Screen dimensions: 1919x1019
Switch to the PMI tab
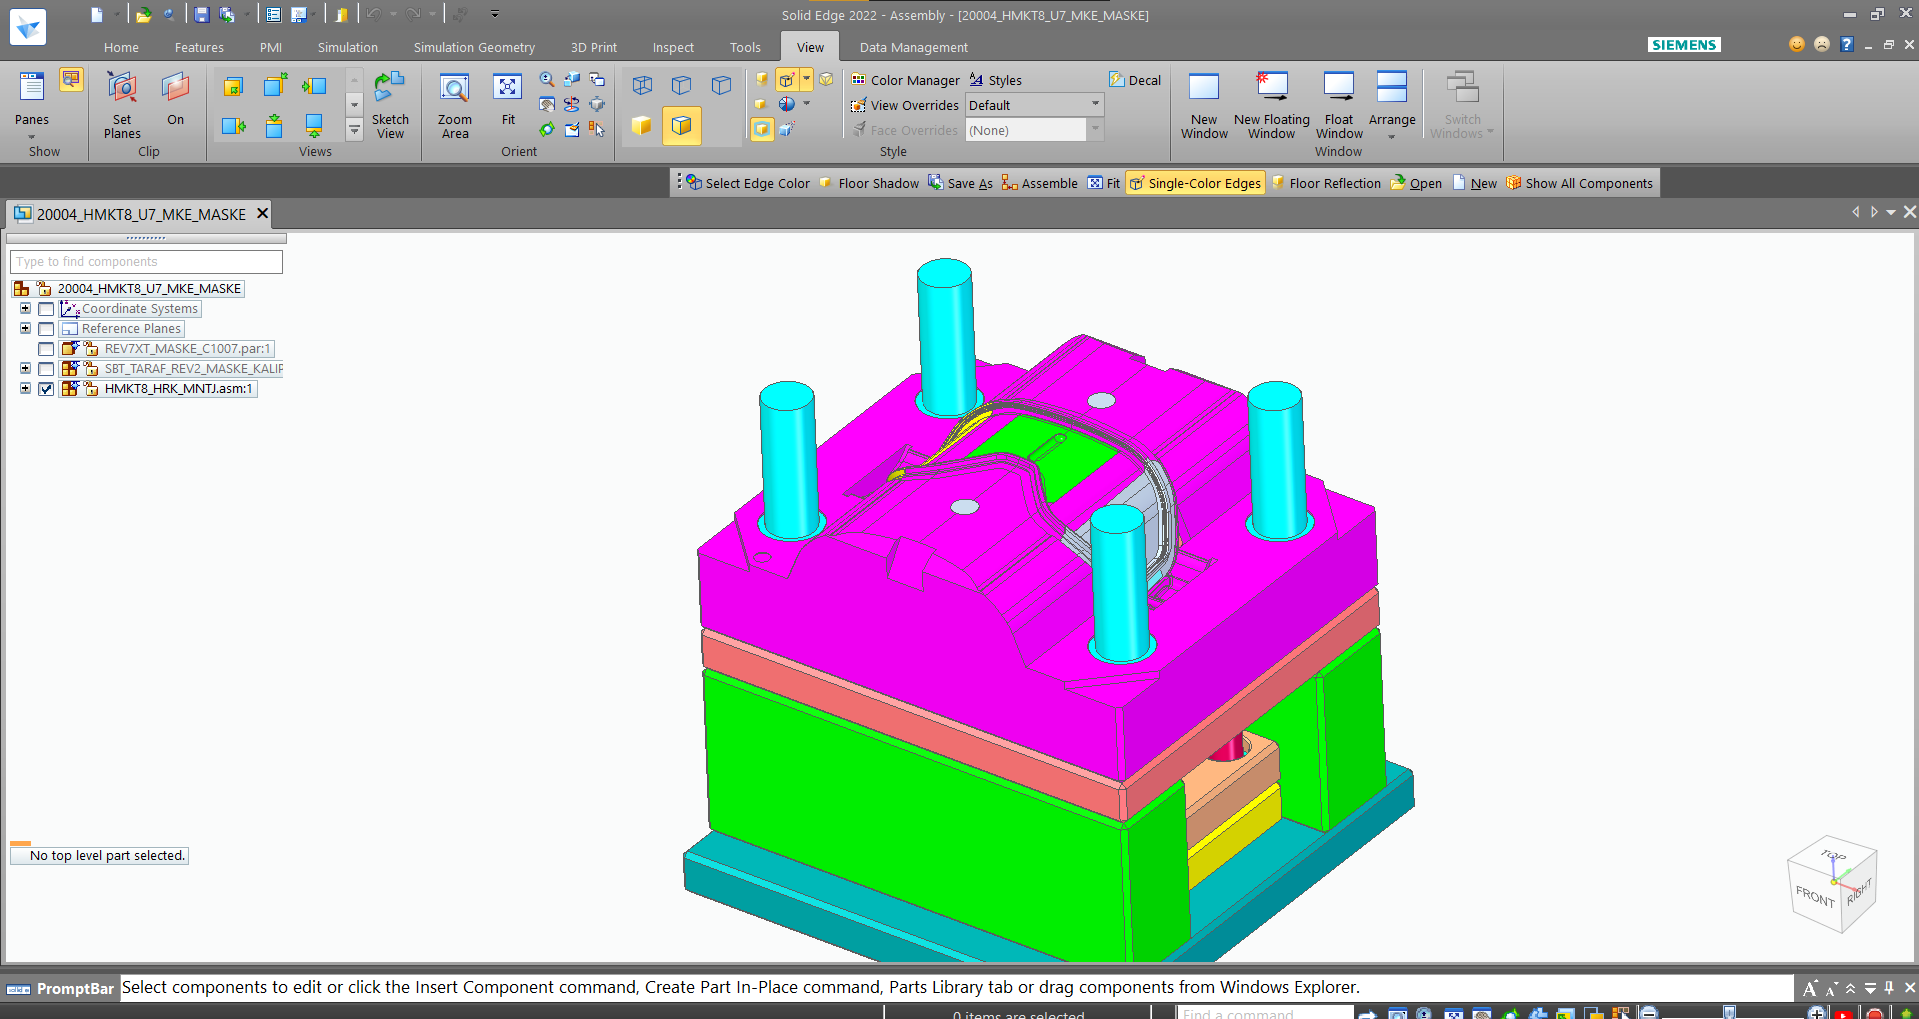[x=270, y=47]
